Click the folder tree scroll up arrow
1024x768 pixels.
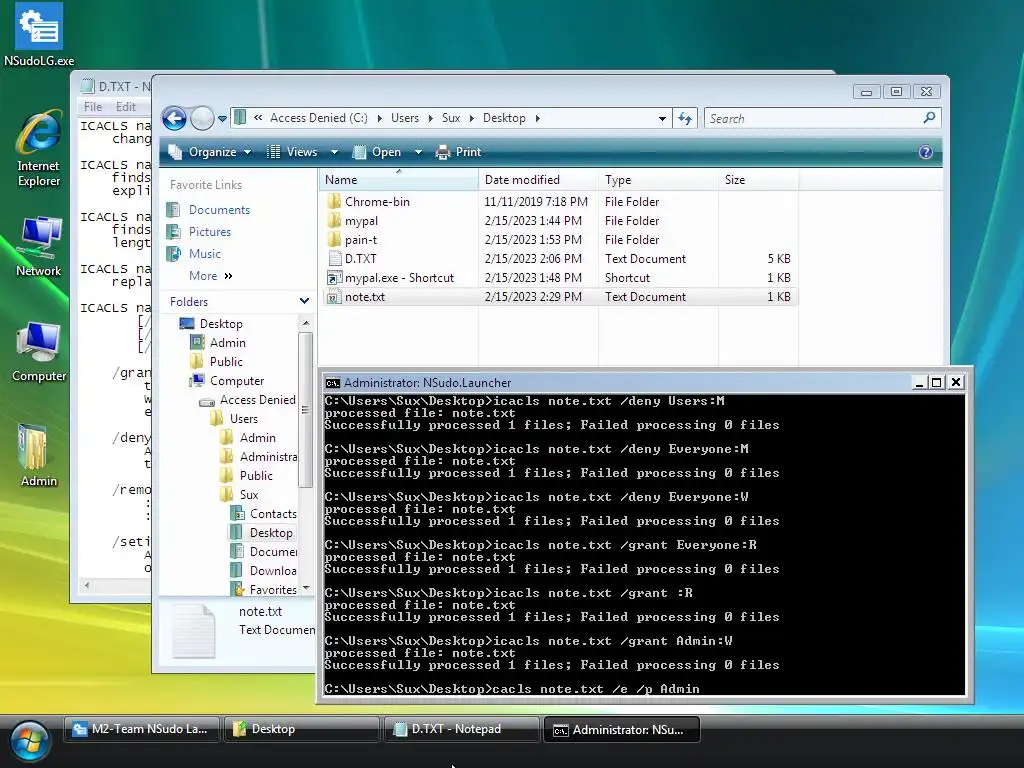coord(306,324)
